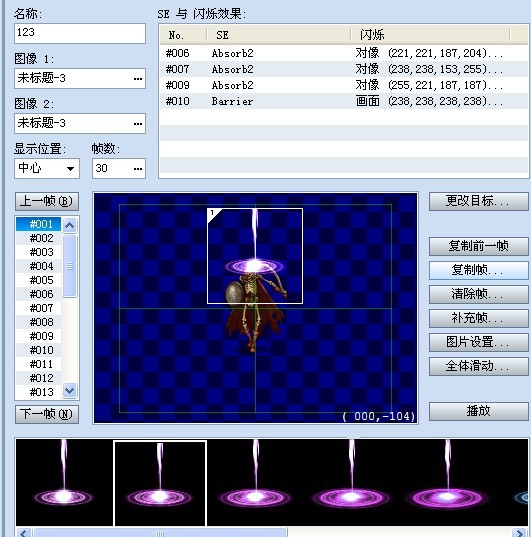Click the SE column header
Screen dimensions: 531x537
[279, 35]
